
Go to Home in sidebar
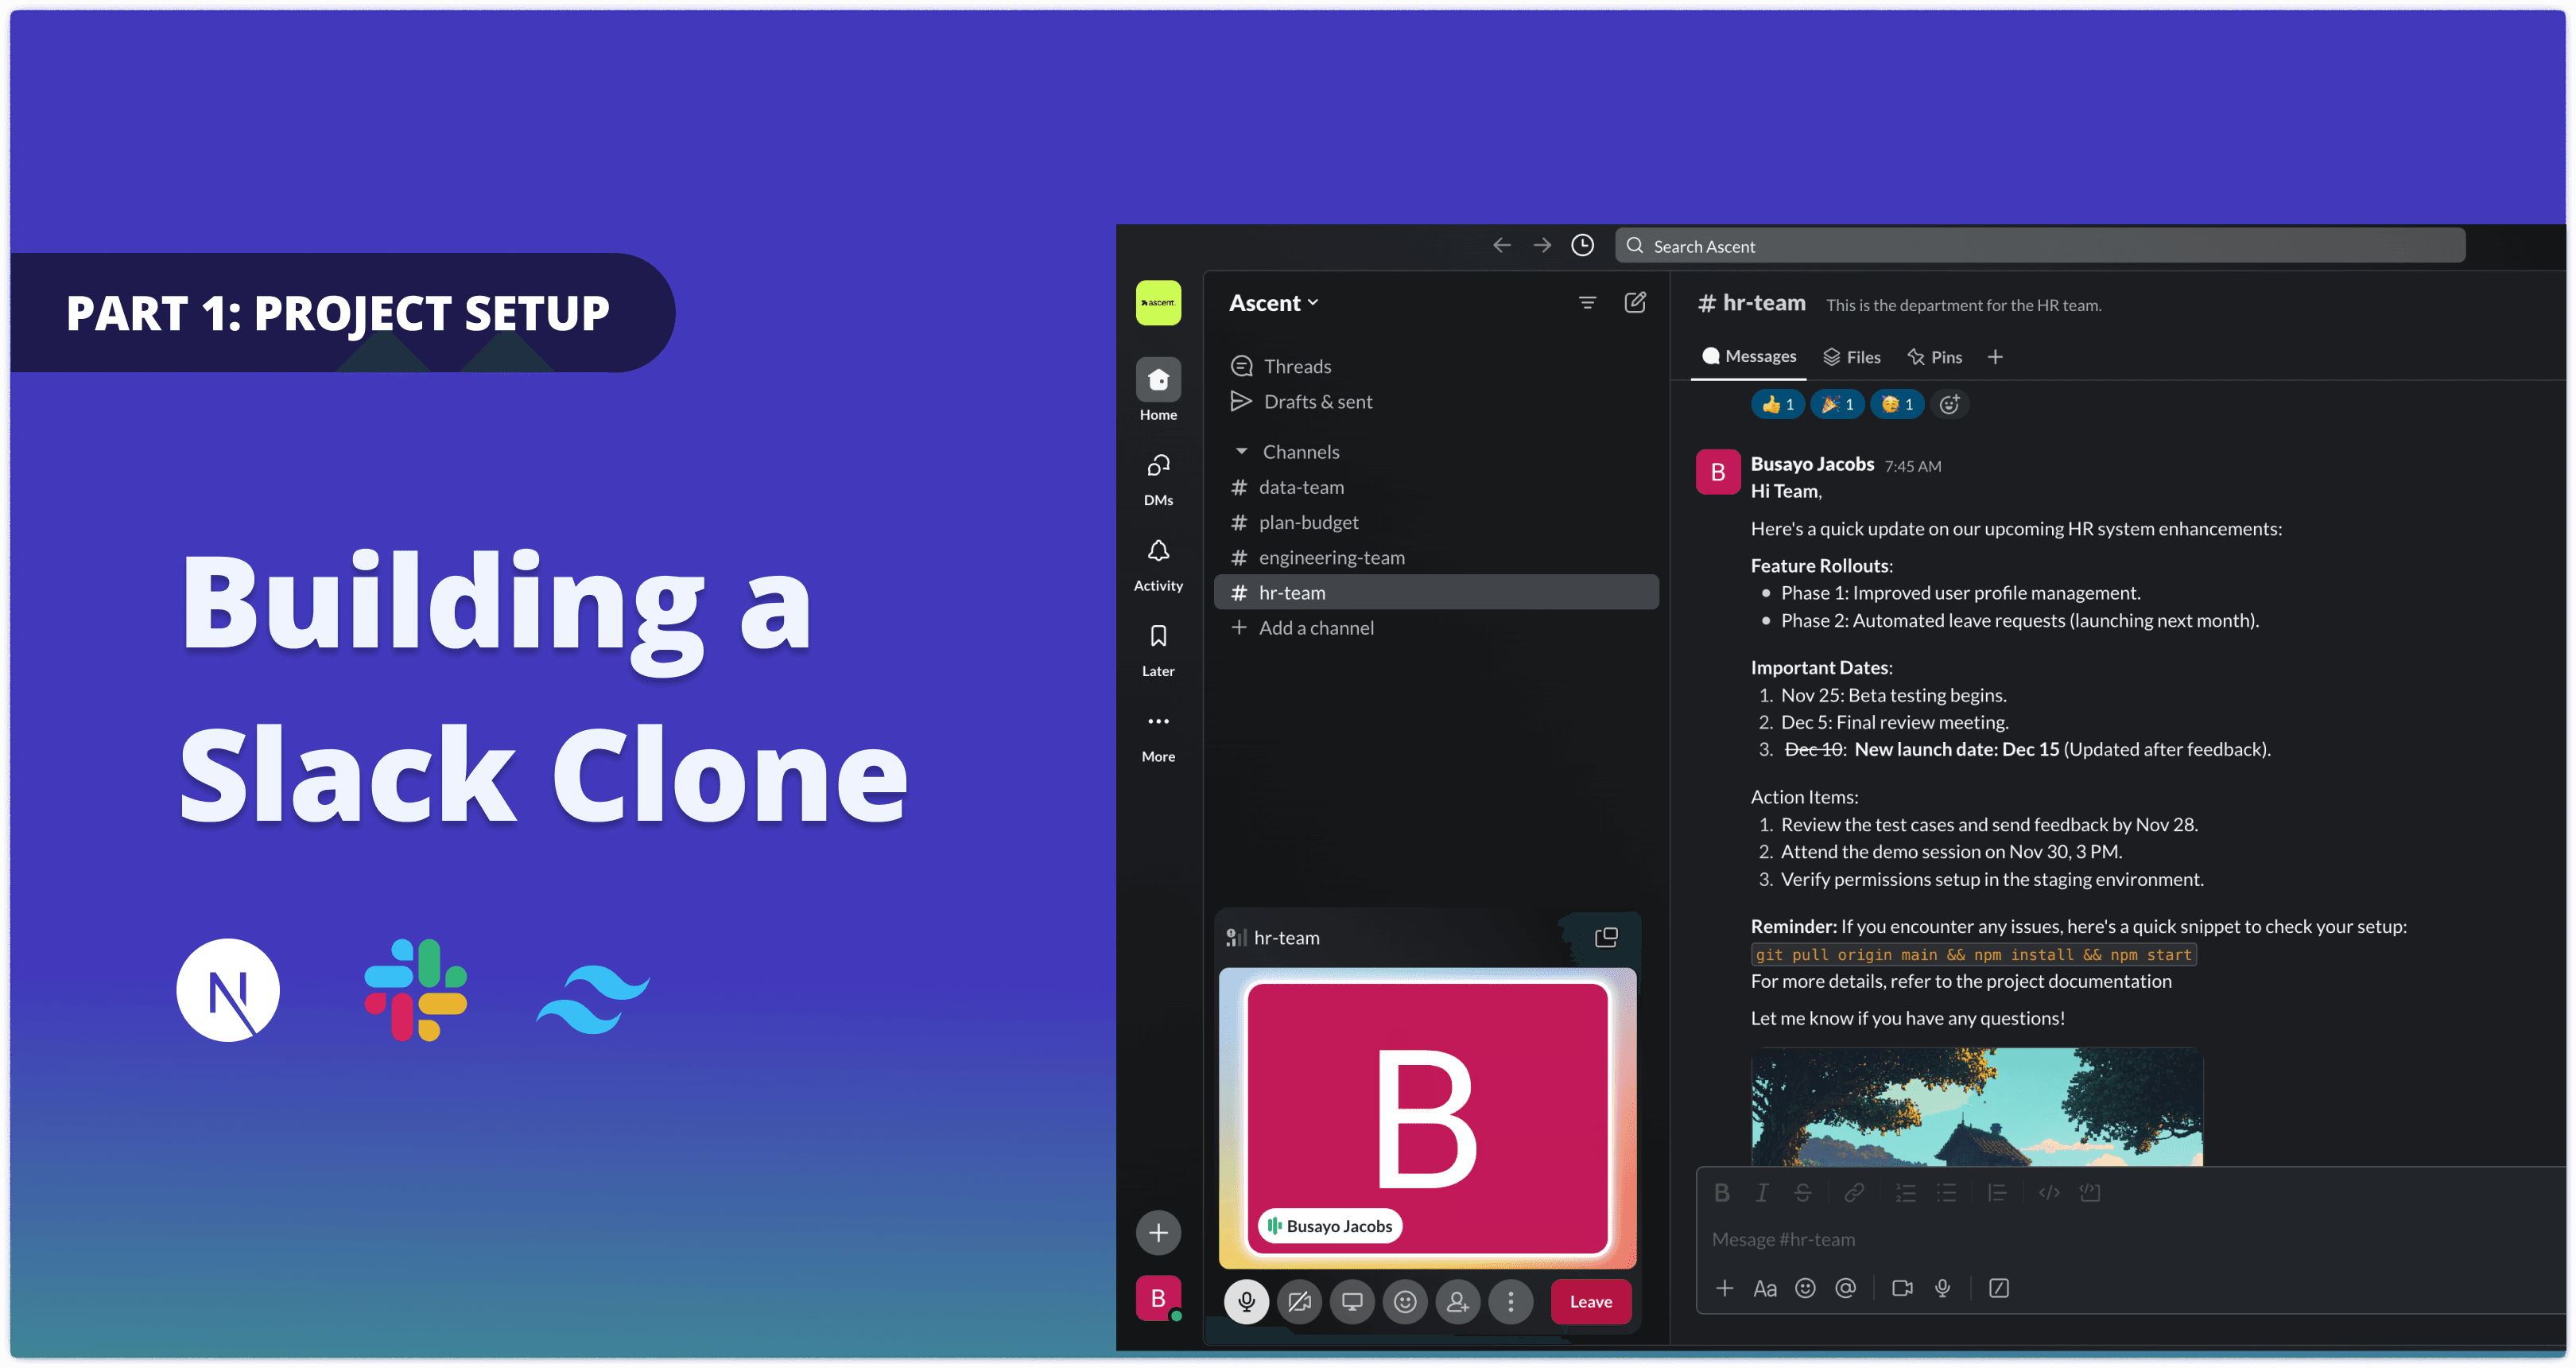click(1158, 390)
